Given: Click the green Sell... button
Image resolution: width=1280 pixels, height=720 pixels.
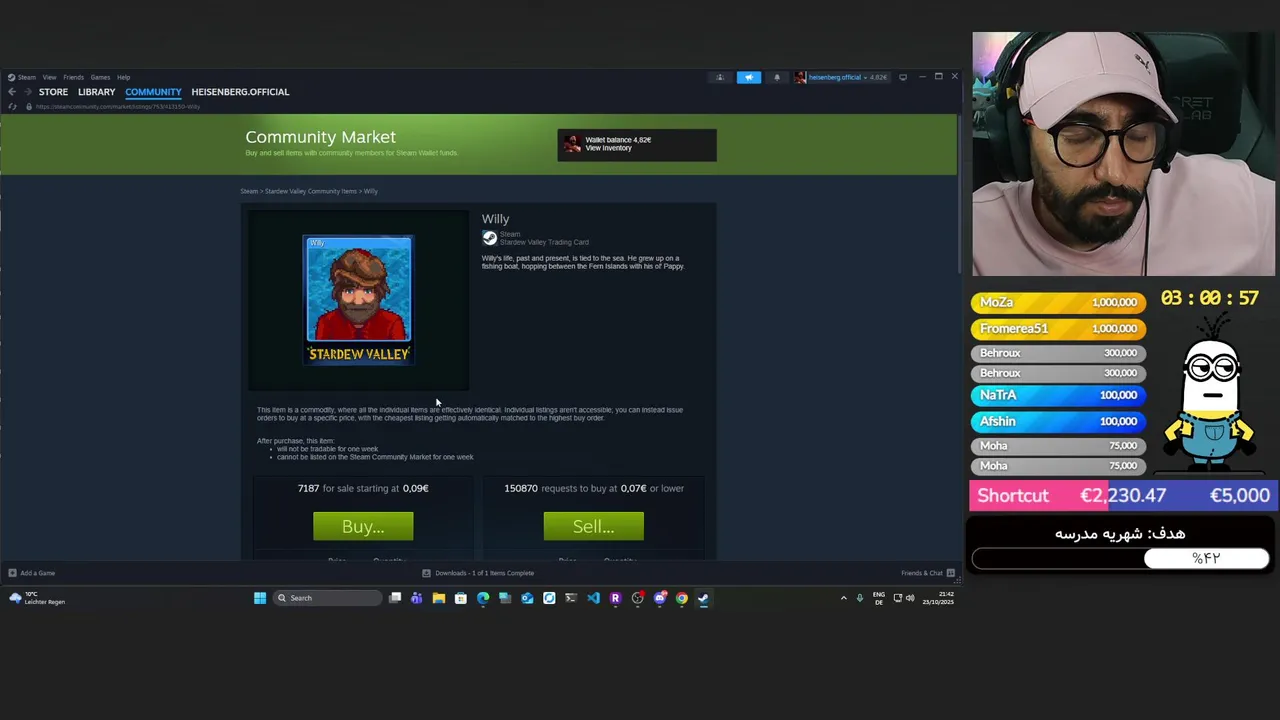Looking at the screenshot, I should [x=593, y=526].
